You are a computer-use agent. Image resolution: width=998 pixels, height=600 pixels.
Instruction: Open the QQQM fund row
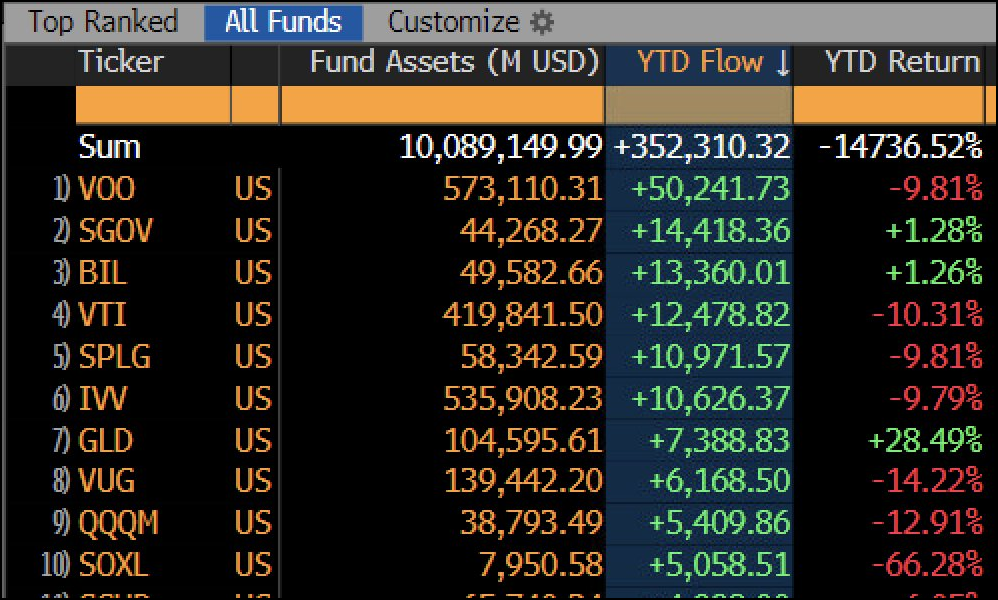119,523
